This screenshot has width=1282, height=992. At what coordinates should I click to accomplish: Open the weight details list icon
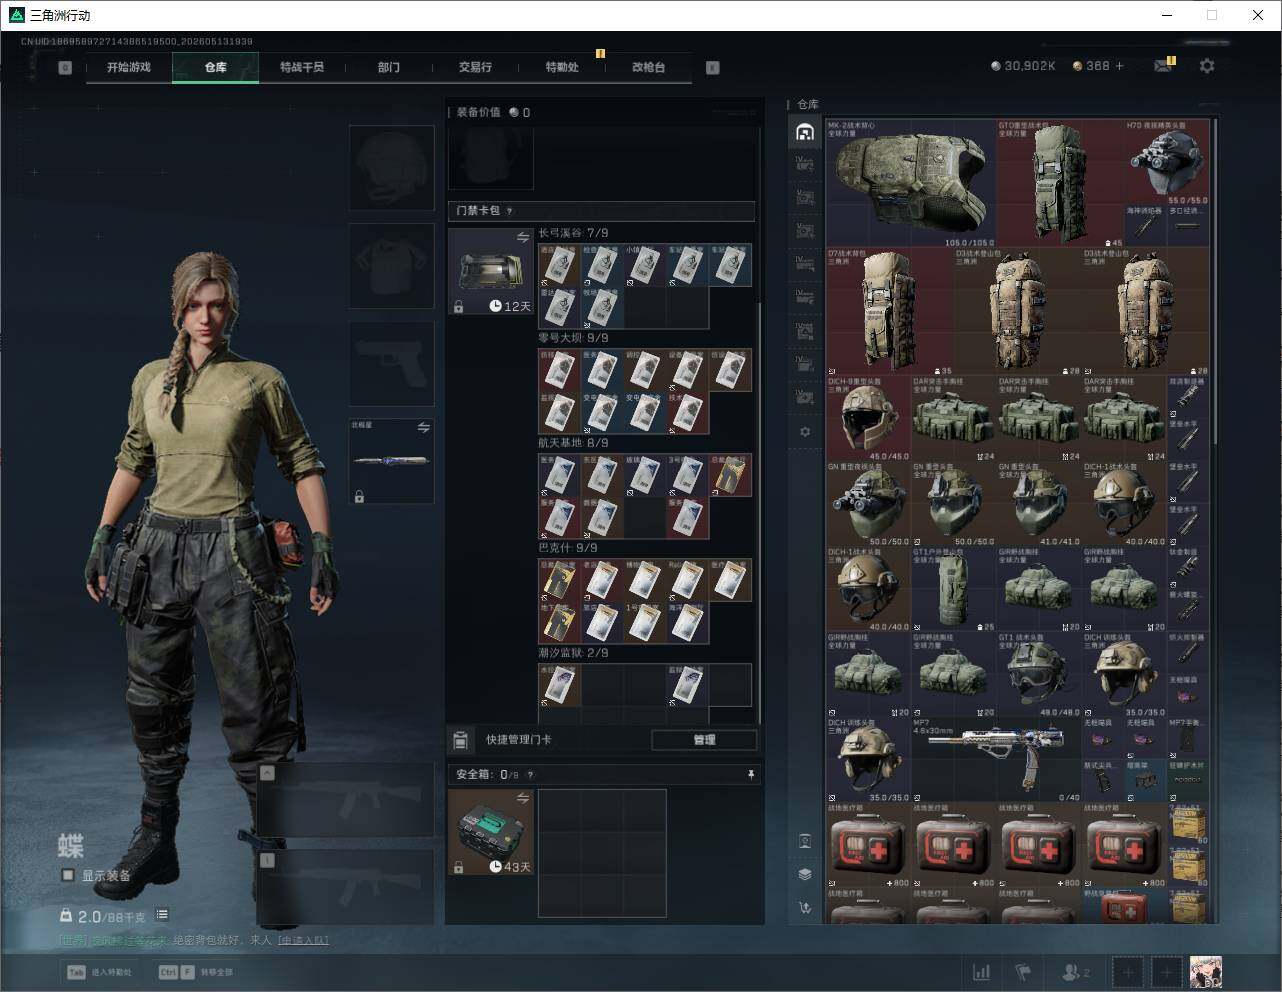[x=162, y=915]
